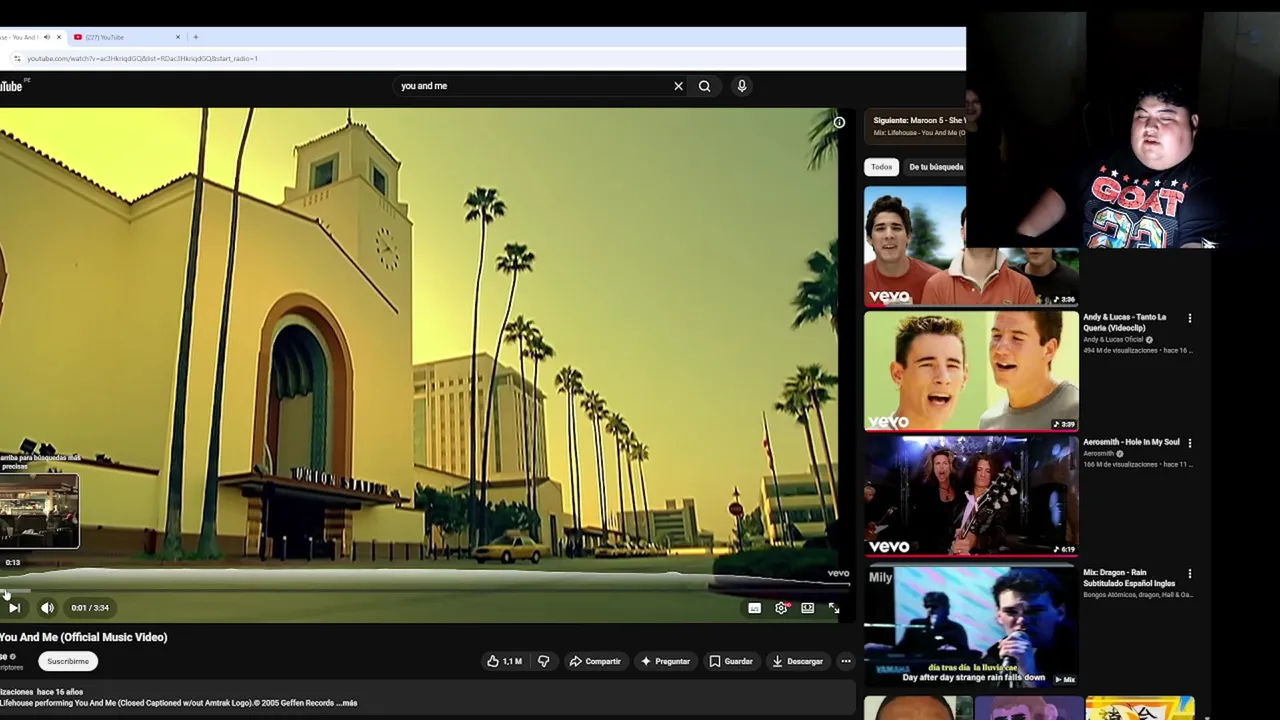This screenshot has width=1280, height=720.
Task: Click the Compartir button
Action: [x=595, y=661]
